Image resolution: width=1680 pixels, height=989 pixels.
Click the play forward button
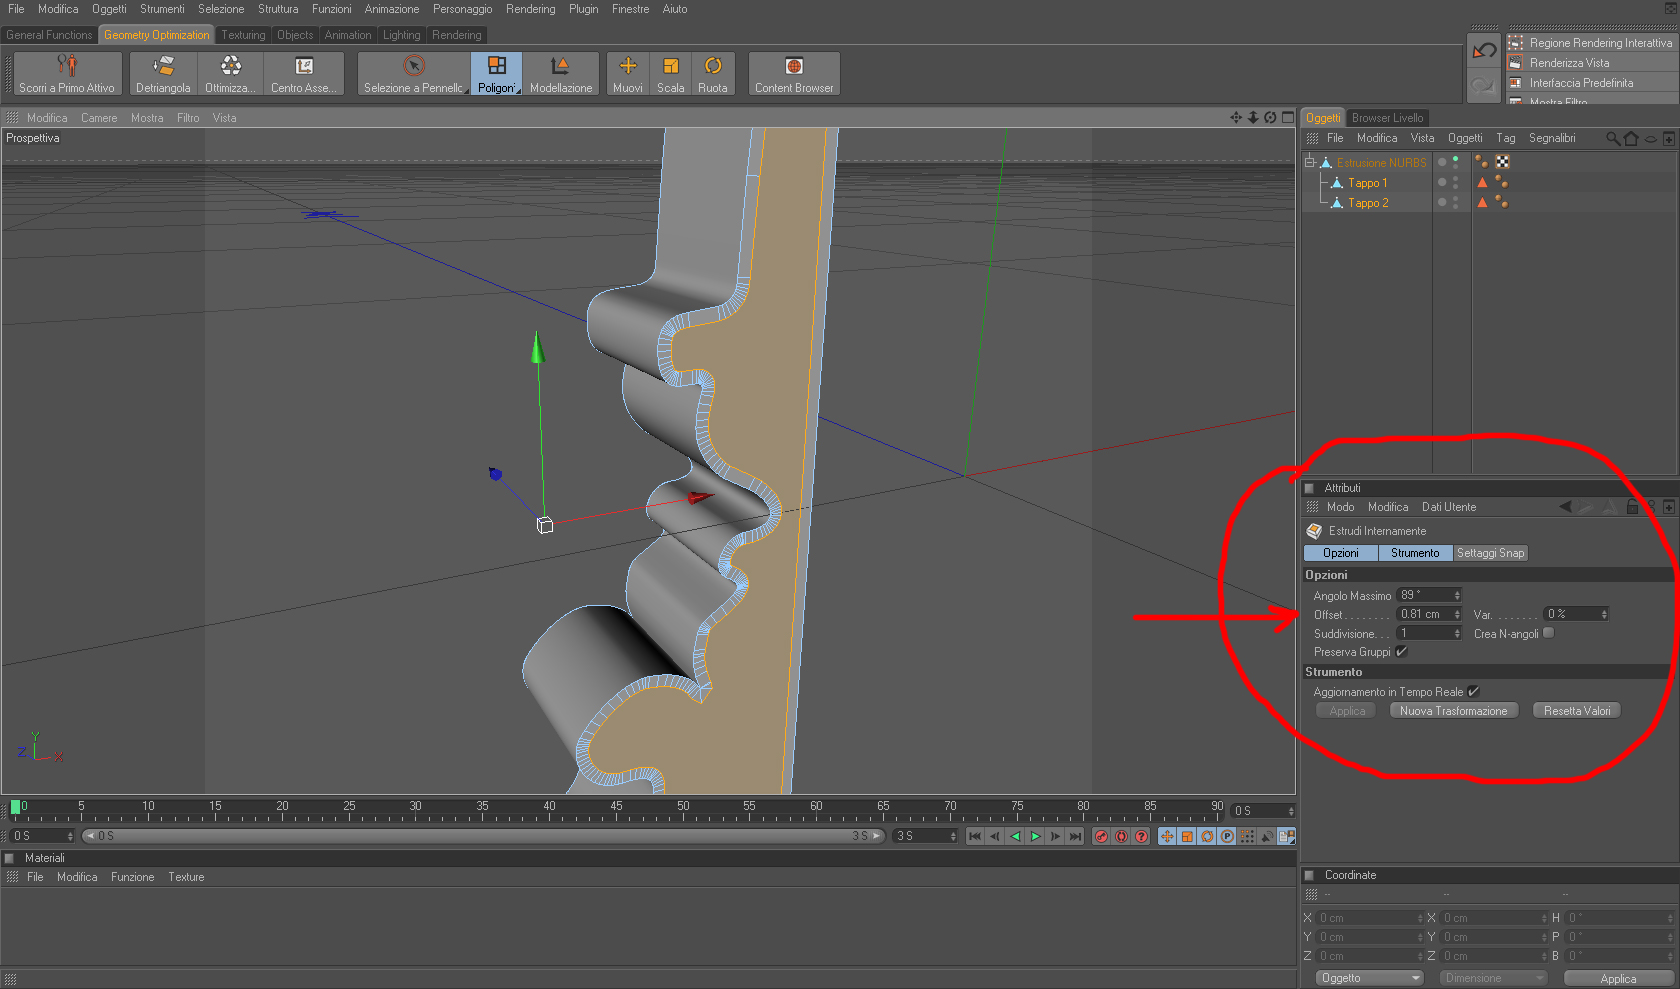[1036, 836]
